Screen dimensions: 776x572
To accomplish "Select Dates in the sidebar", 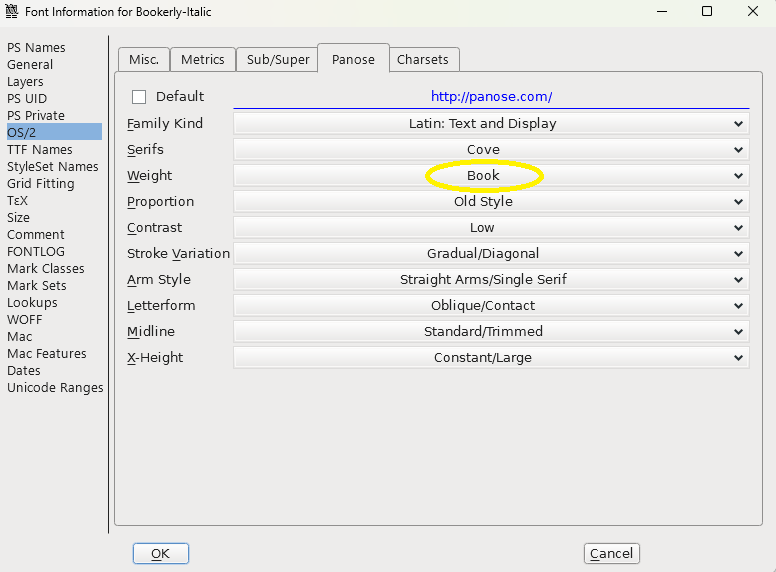I will click(24, 371).
